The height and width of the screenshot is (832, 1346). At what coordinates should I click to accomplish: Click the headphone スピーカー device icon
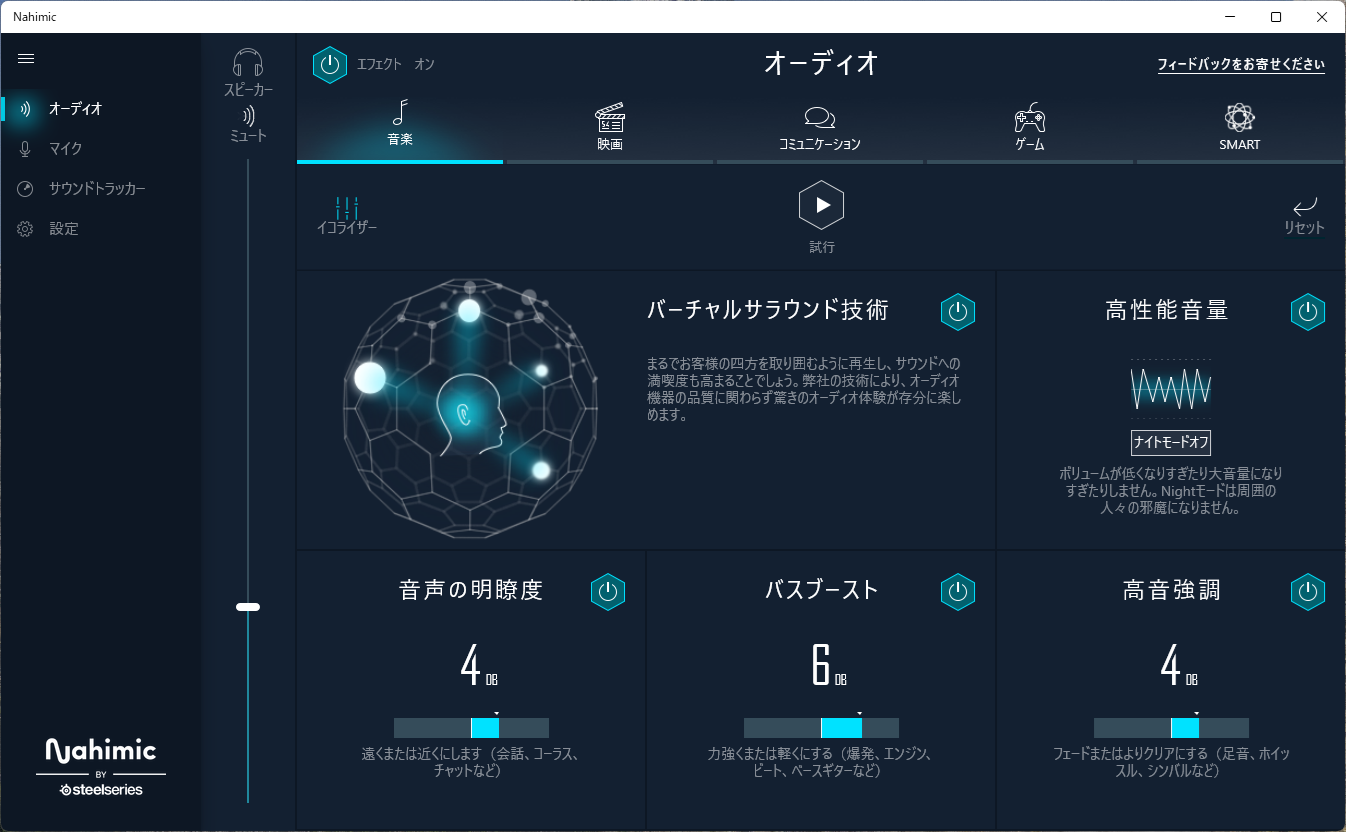point(248,64)
